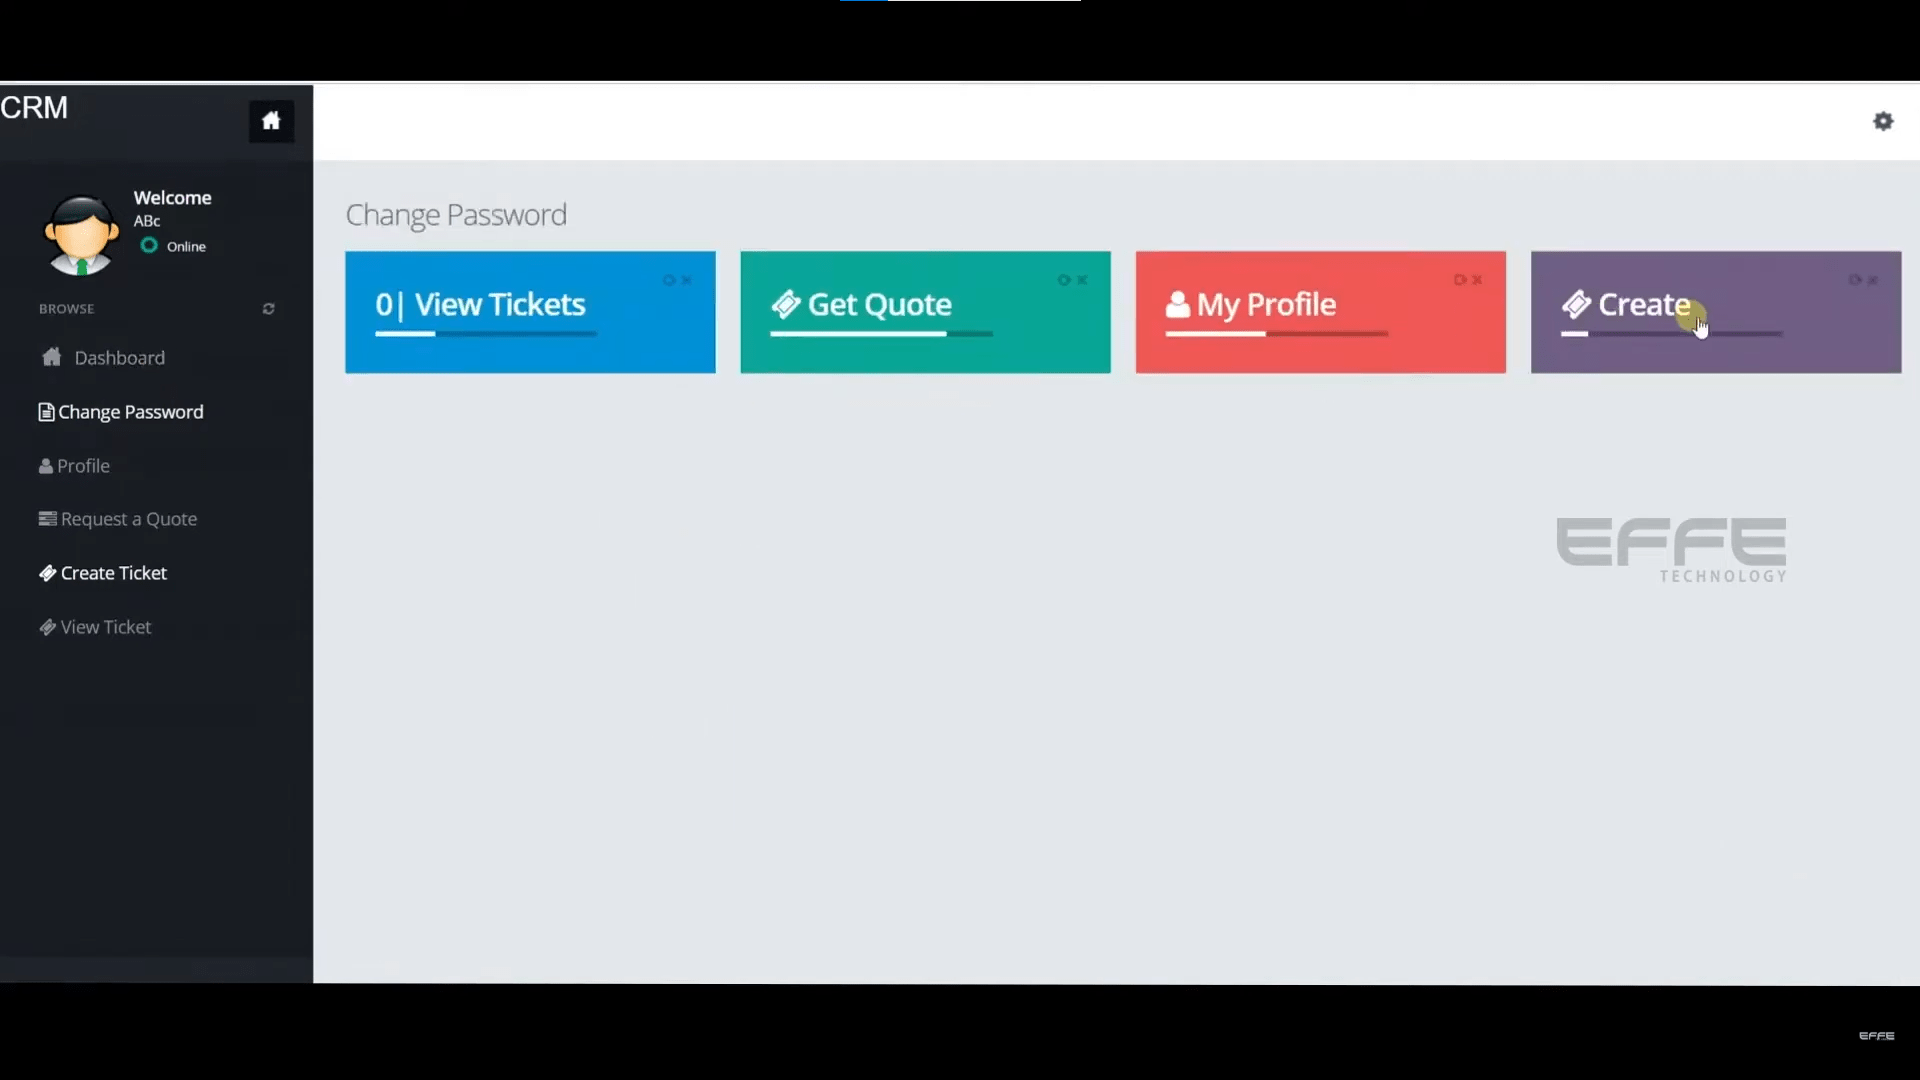The width and height of the screenshot is (1920, 1080).
Task: Click the Dashboard home icon in sidebar
Action: point(269,120)
